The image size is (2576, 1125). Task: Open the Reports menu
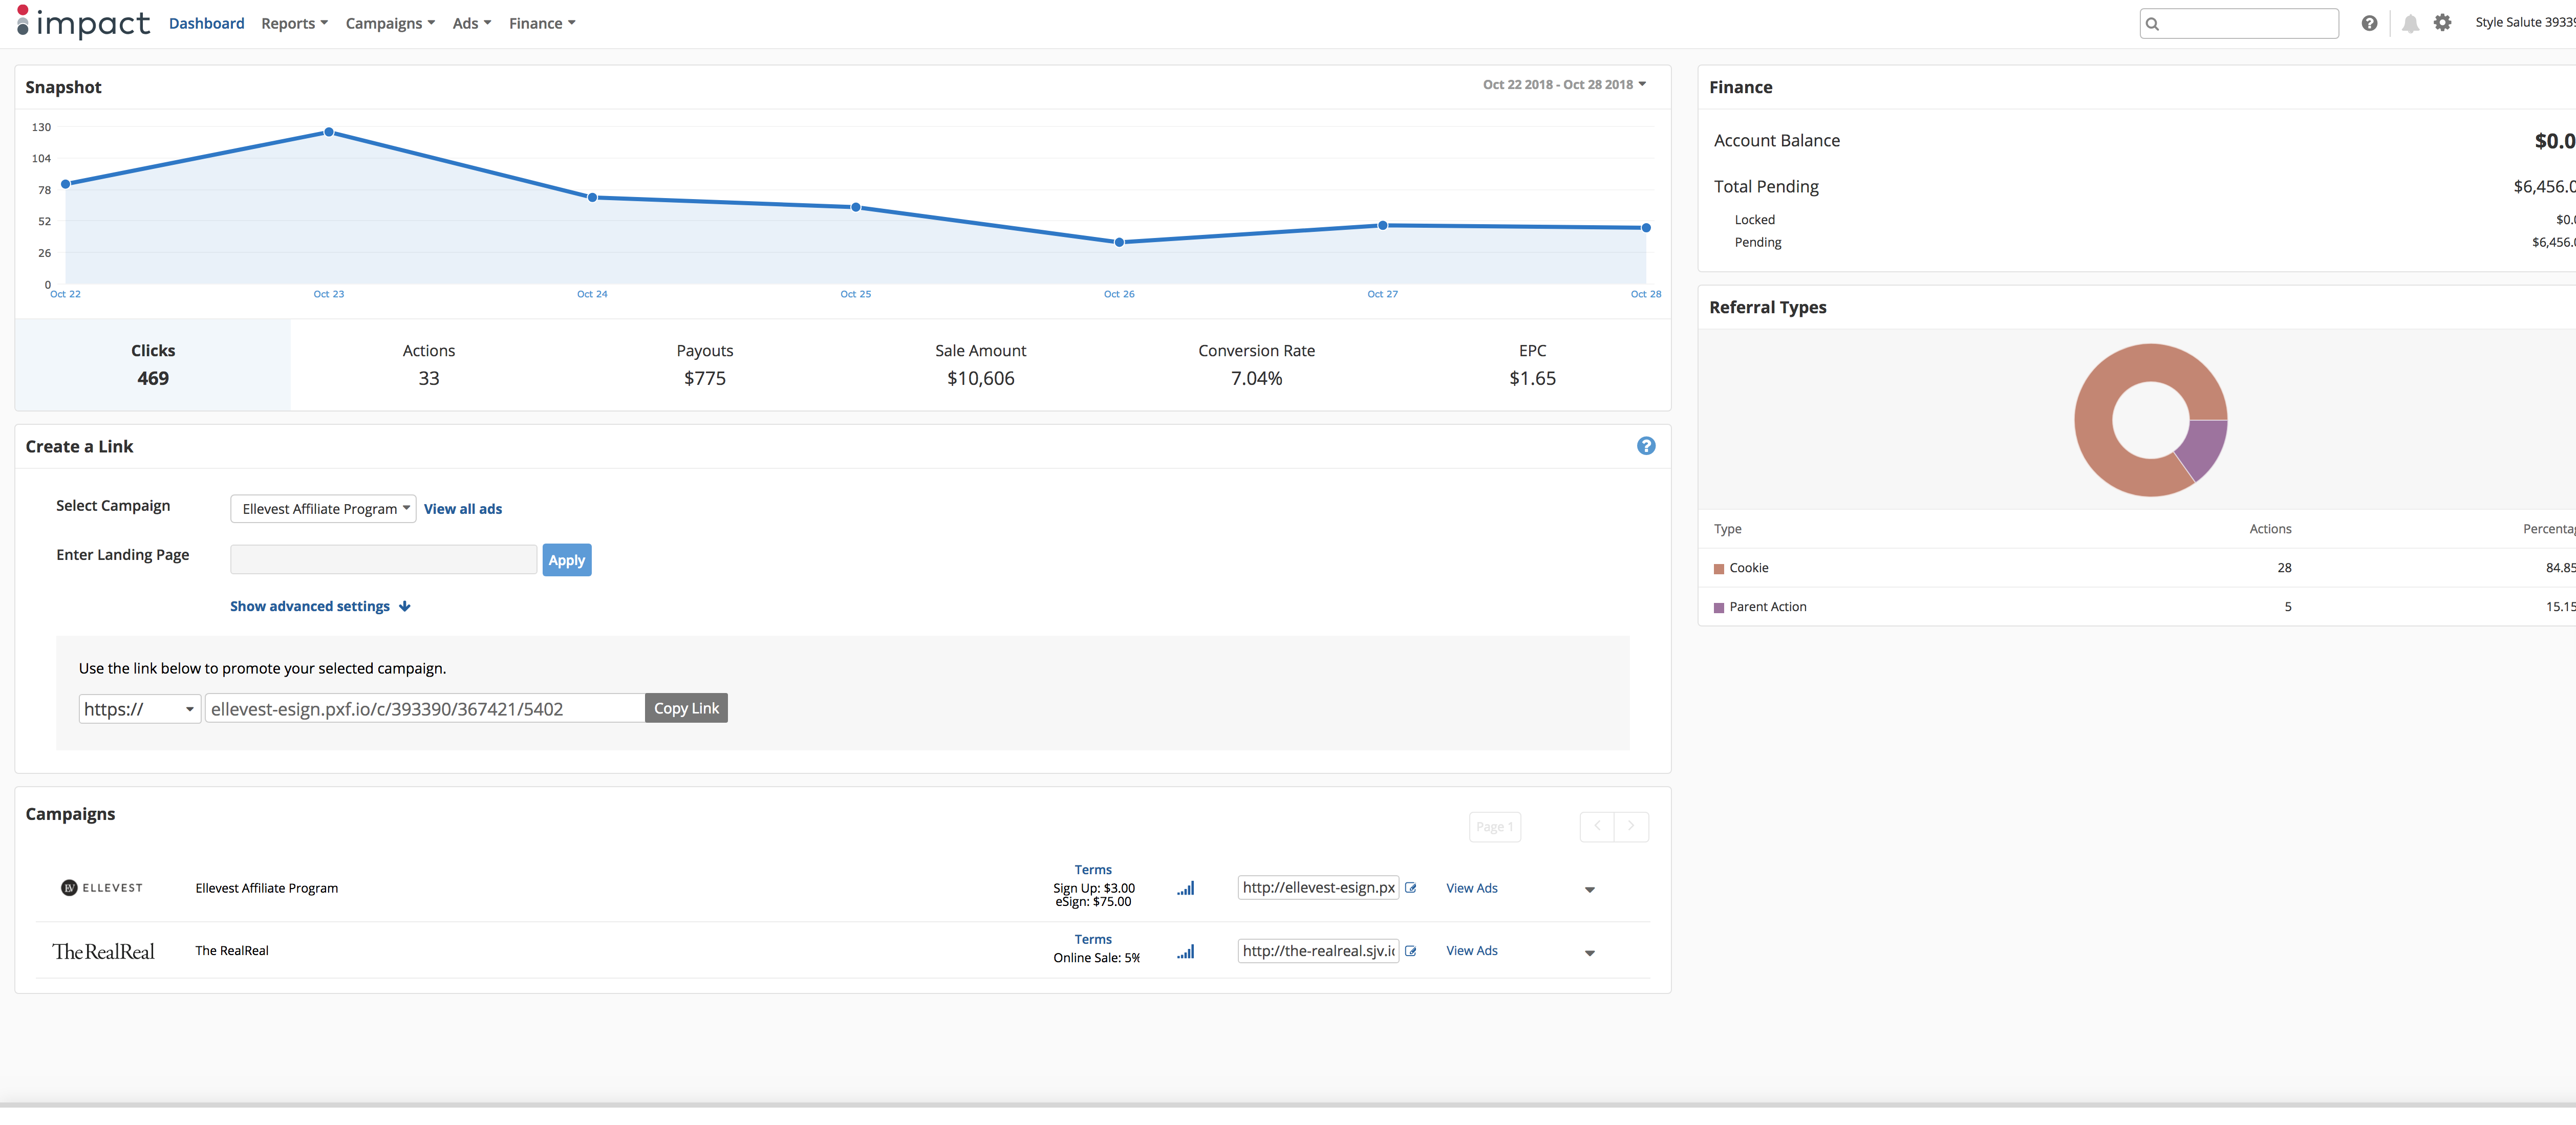pyautogui.click(x=294, y=23)
